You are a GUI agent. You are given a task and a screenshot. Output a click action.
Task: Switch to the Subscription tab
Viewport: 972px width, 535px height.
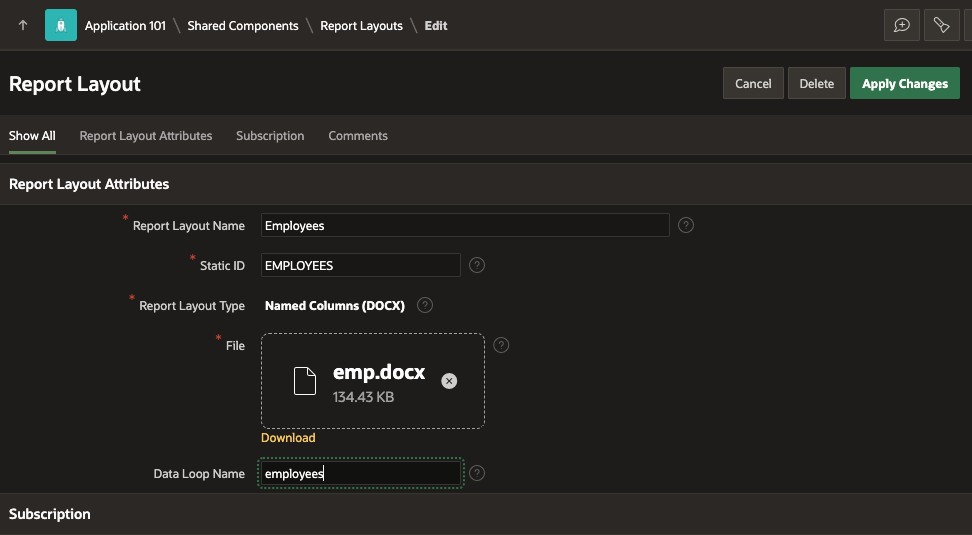[x=270, y=136]
